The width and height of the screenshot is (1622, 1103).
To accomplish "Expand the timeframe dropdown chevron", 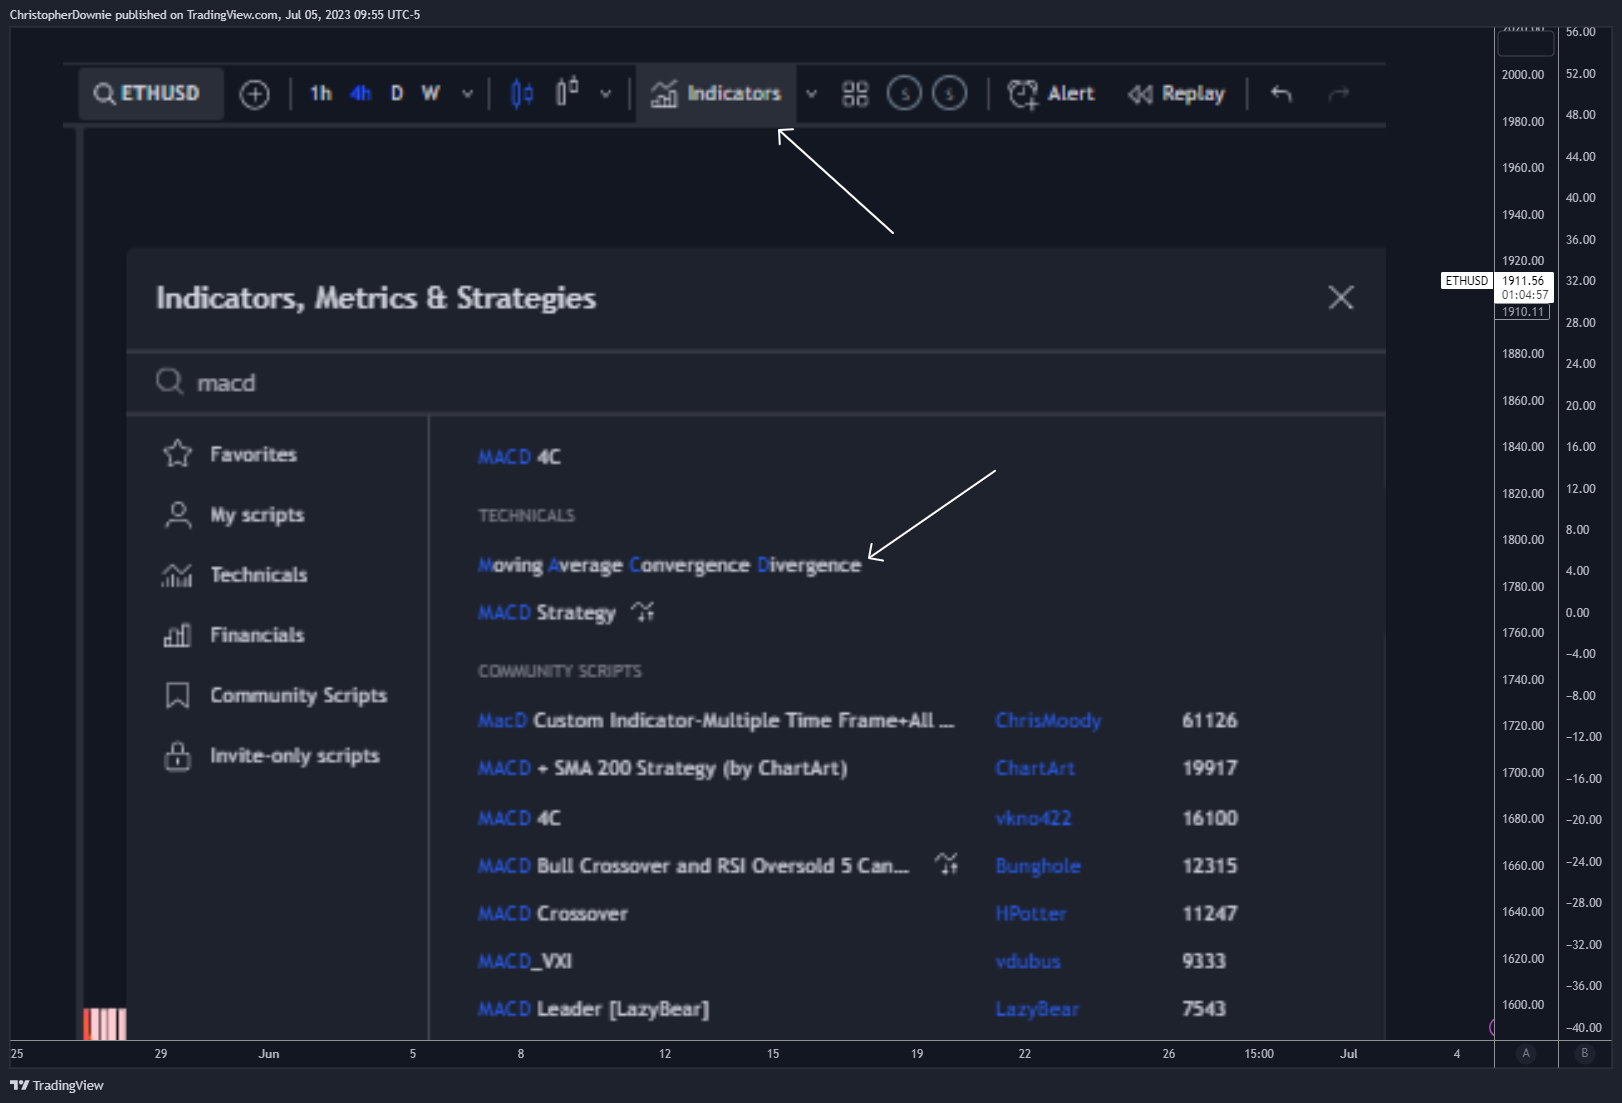I will click(x=467, y=94).
